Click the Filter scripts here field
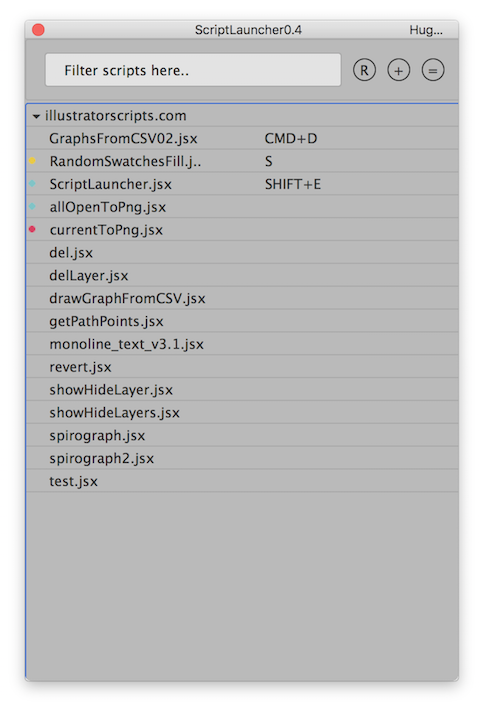Image resolution: width=480 pixels, height=706 pixels. click(193, 70)
